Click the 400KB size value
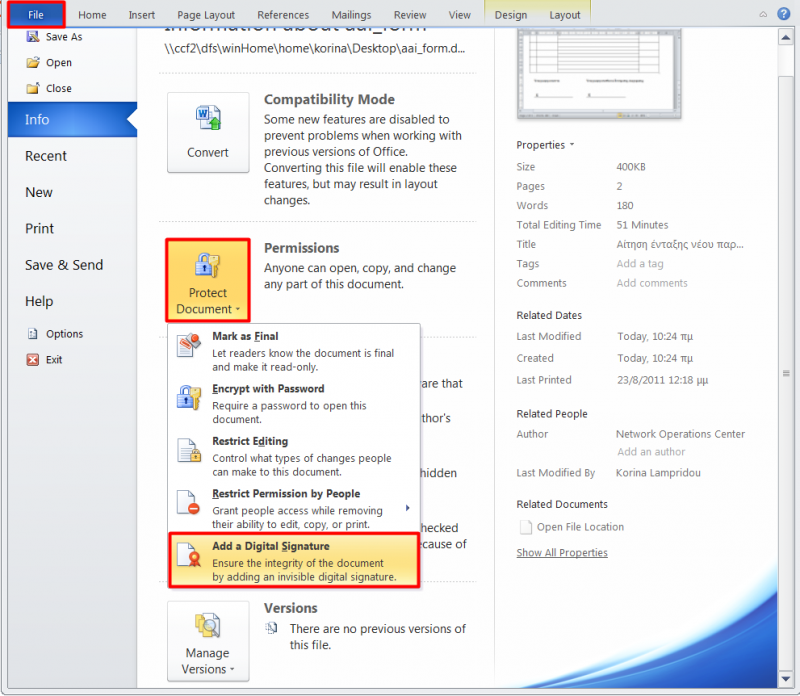Viewport: 800px width, 696px height. coord(631,166)
